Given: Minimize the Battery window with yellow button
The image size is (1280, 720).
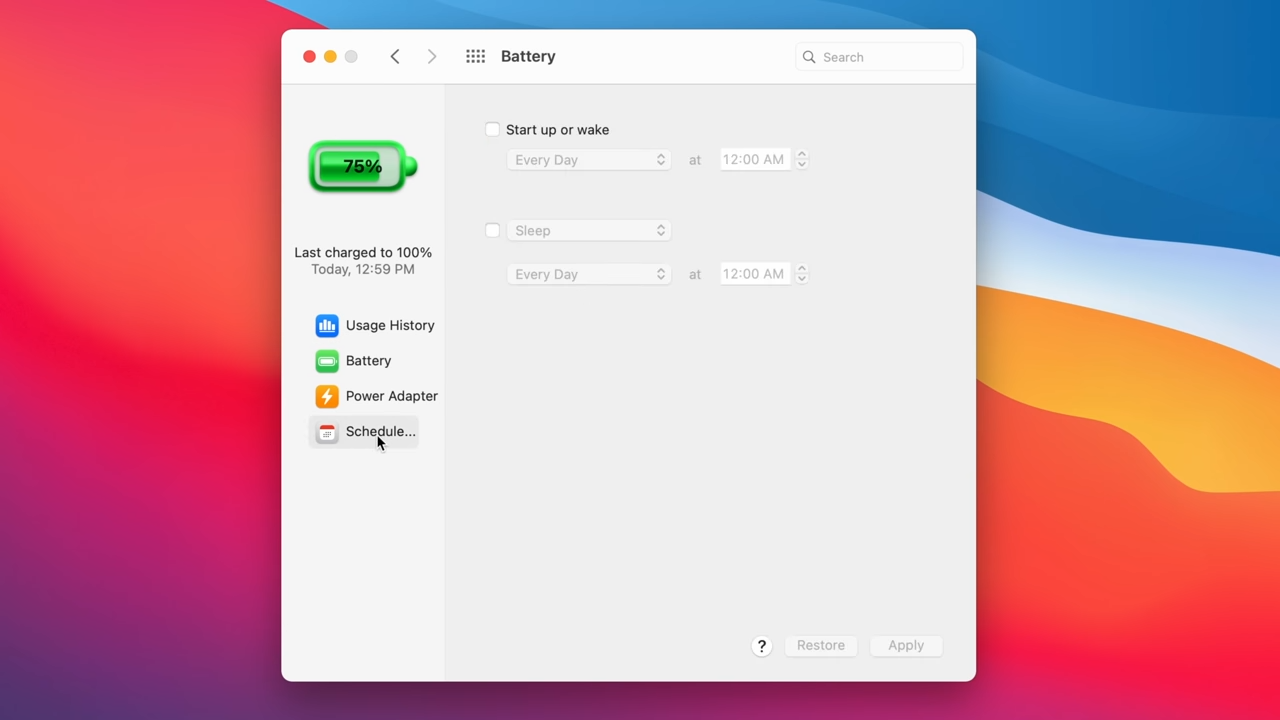Looking at the screenshot, I should click(x=330, y=57).
